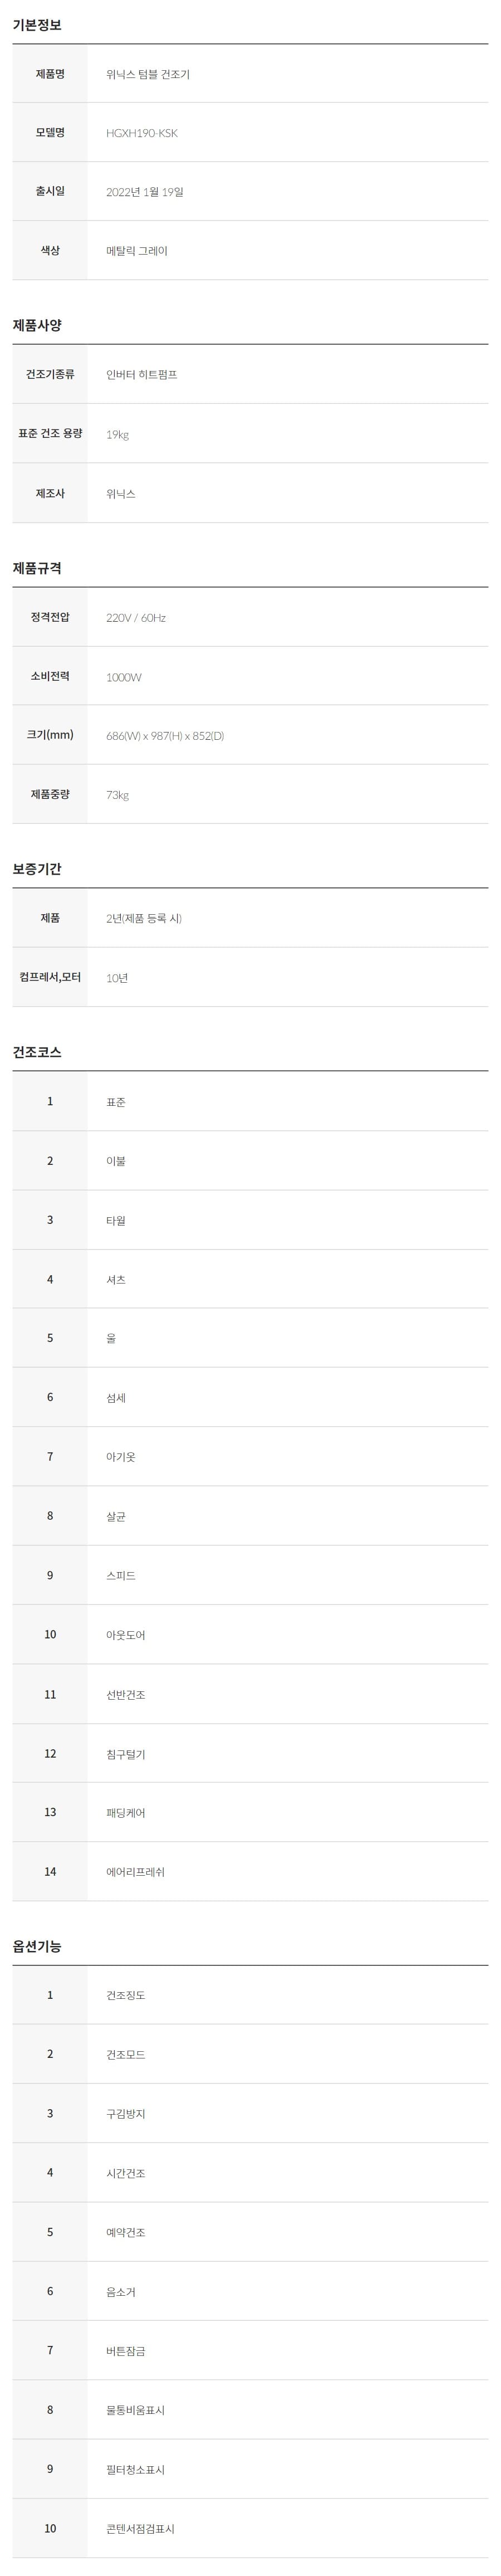Select the 인버터 히트펌프 dryer type value
Image resolution: width=501 pixels, height=2576 pixels.
click(141, 375)
